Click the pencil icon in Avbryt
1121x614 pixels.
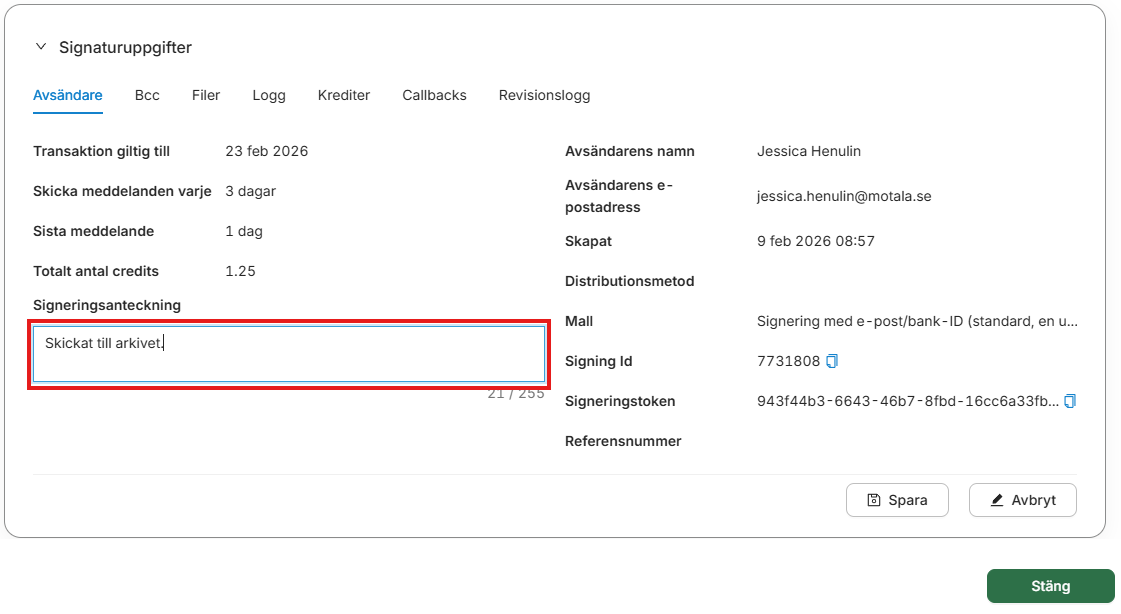pyautogui.click(x=997, y=500)
